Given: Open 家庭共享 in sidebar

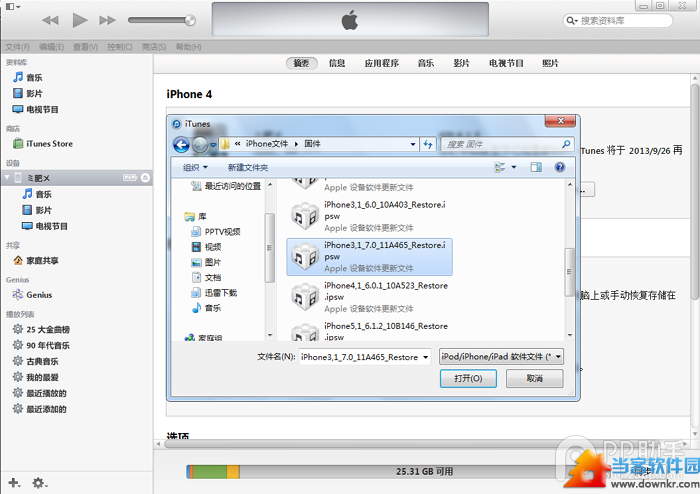Looking at the screenshot, I should pos(36,260).
